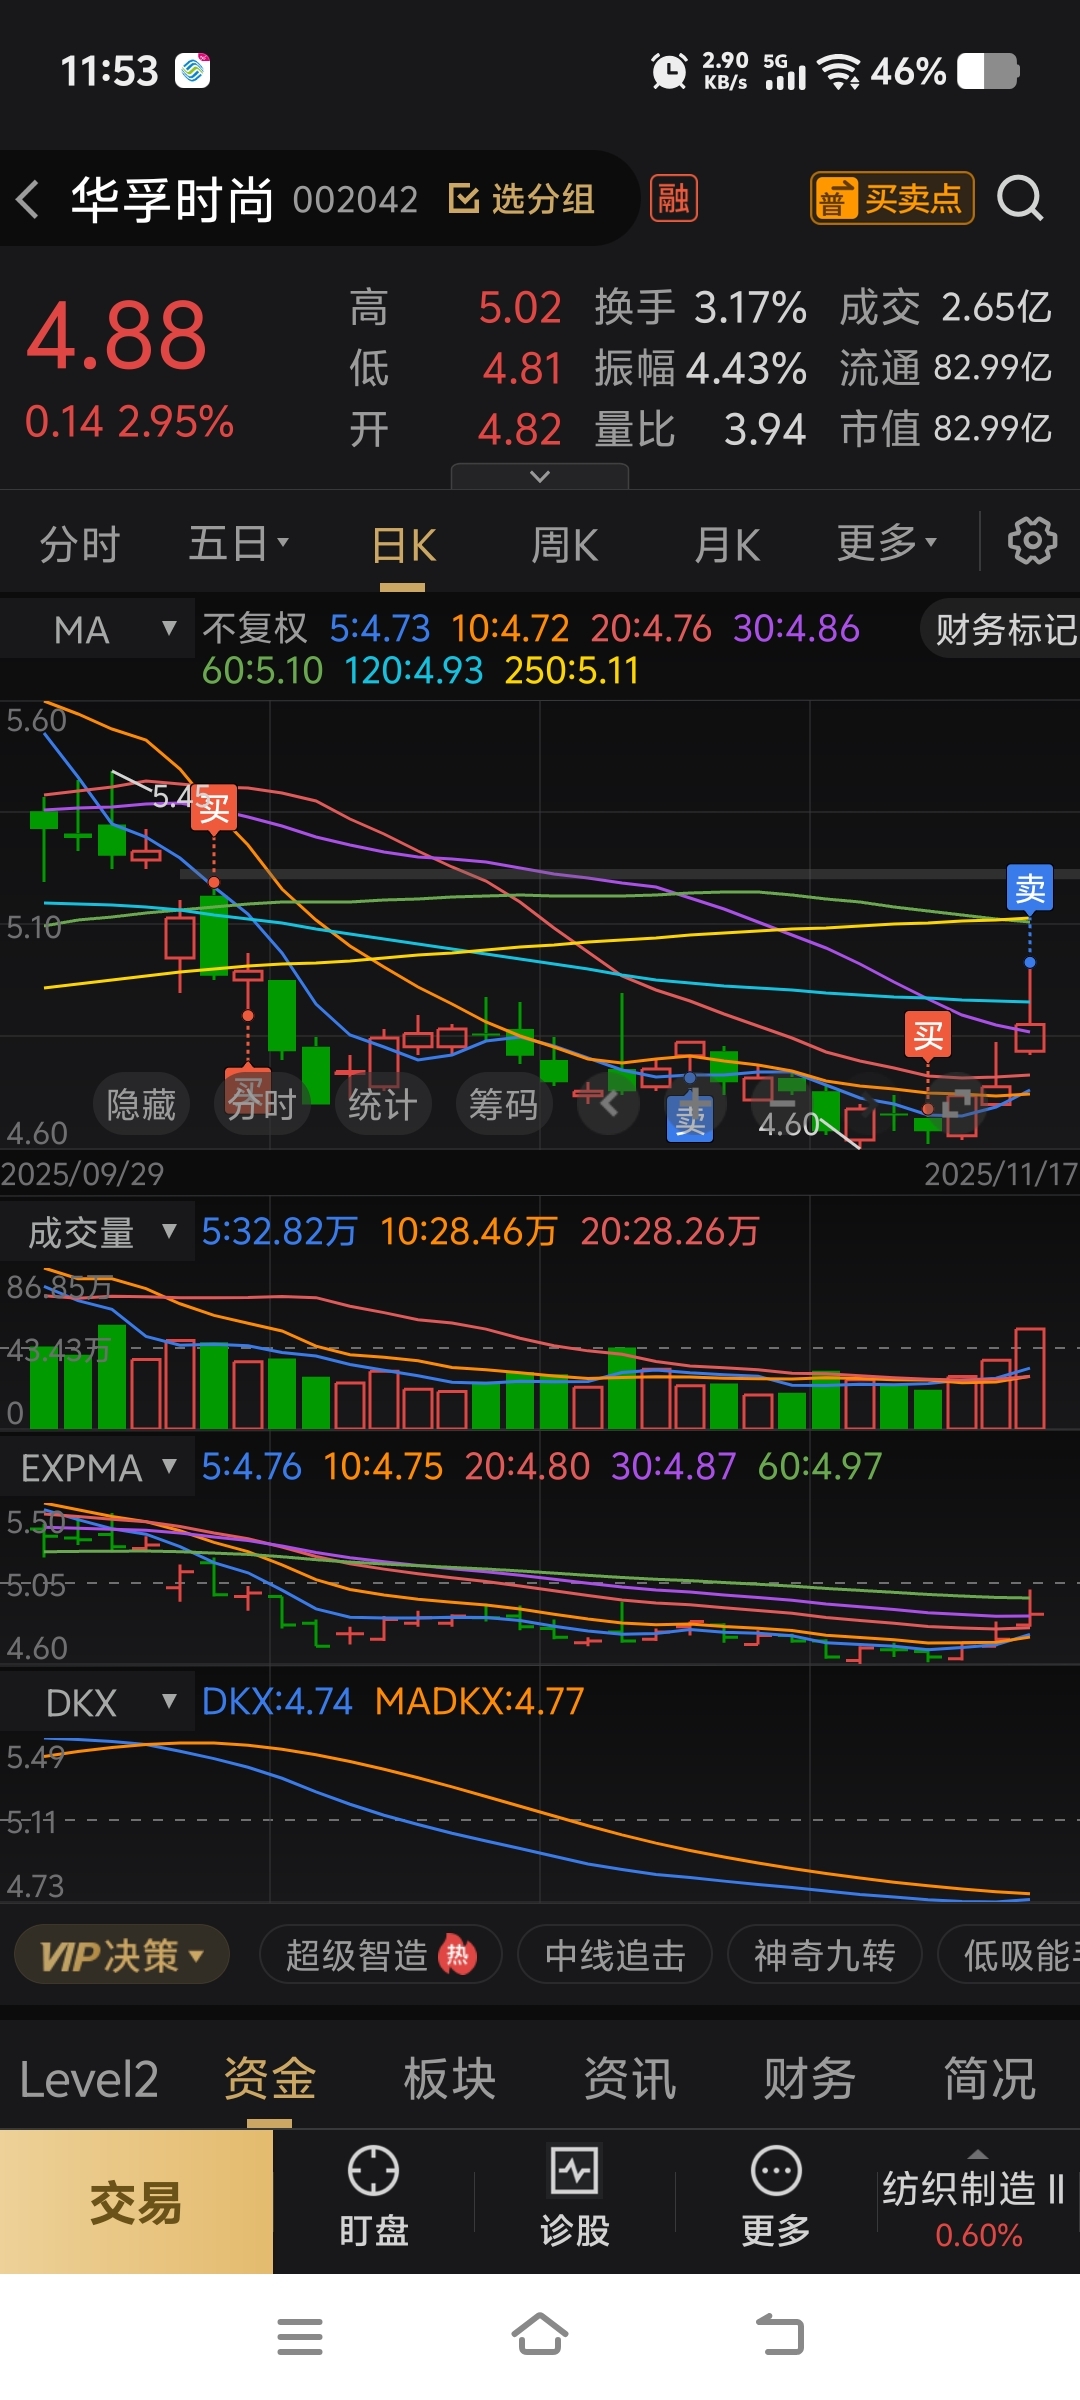
Task: Tap 成交 2.65亿 turnover amount
Action: [945, 308]
